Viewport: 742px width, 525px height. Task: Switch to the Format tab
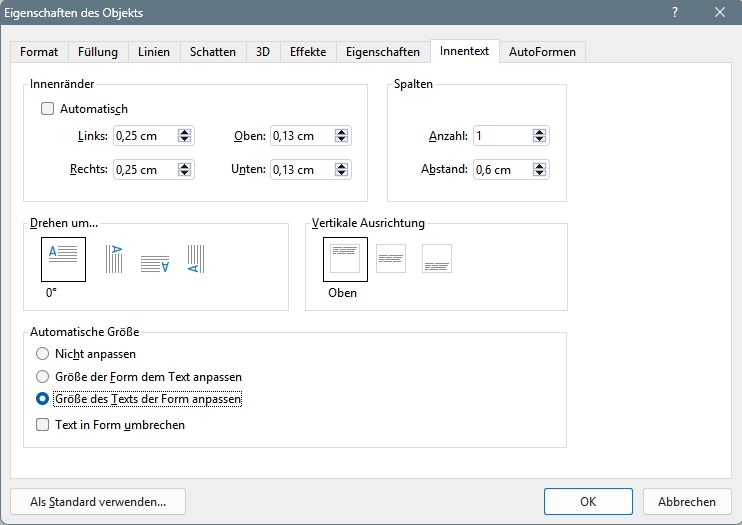coord(39,52)
